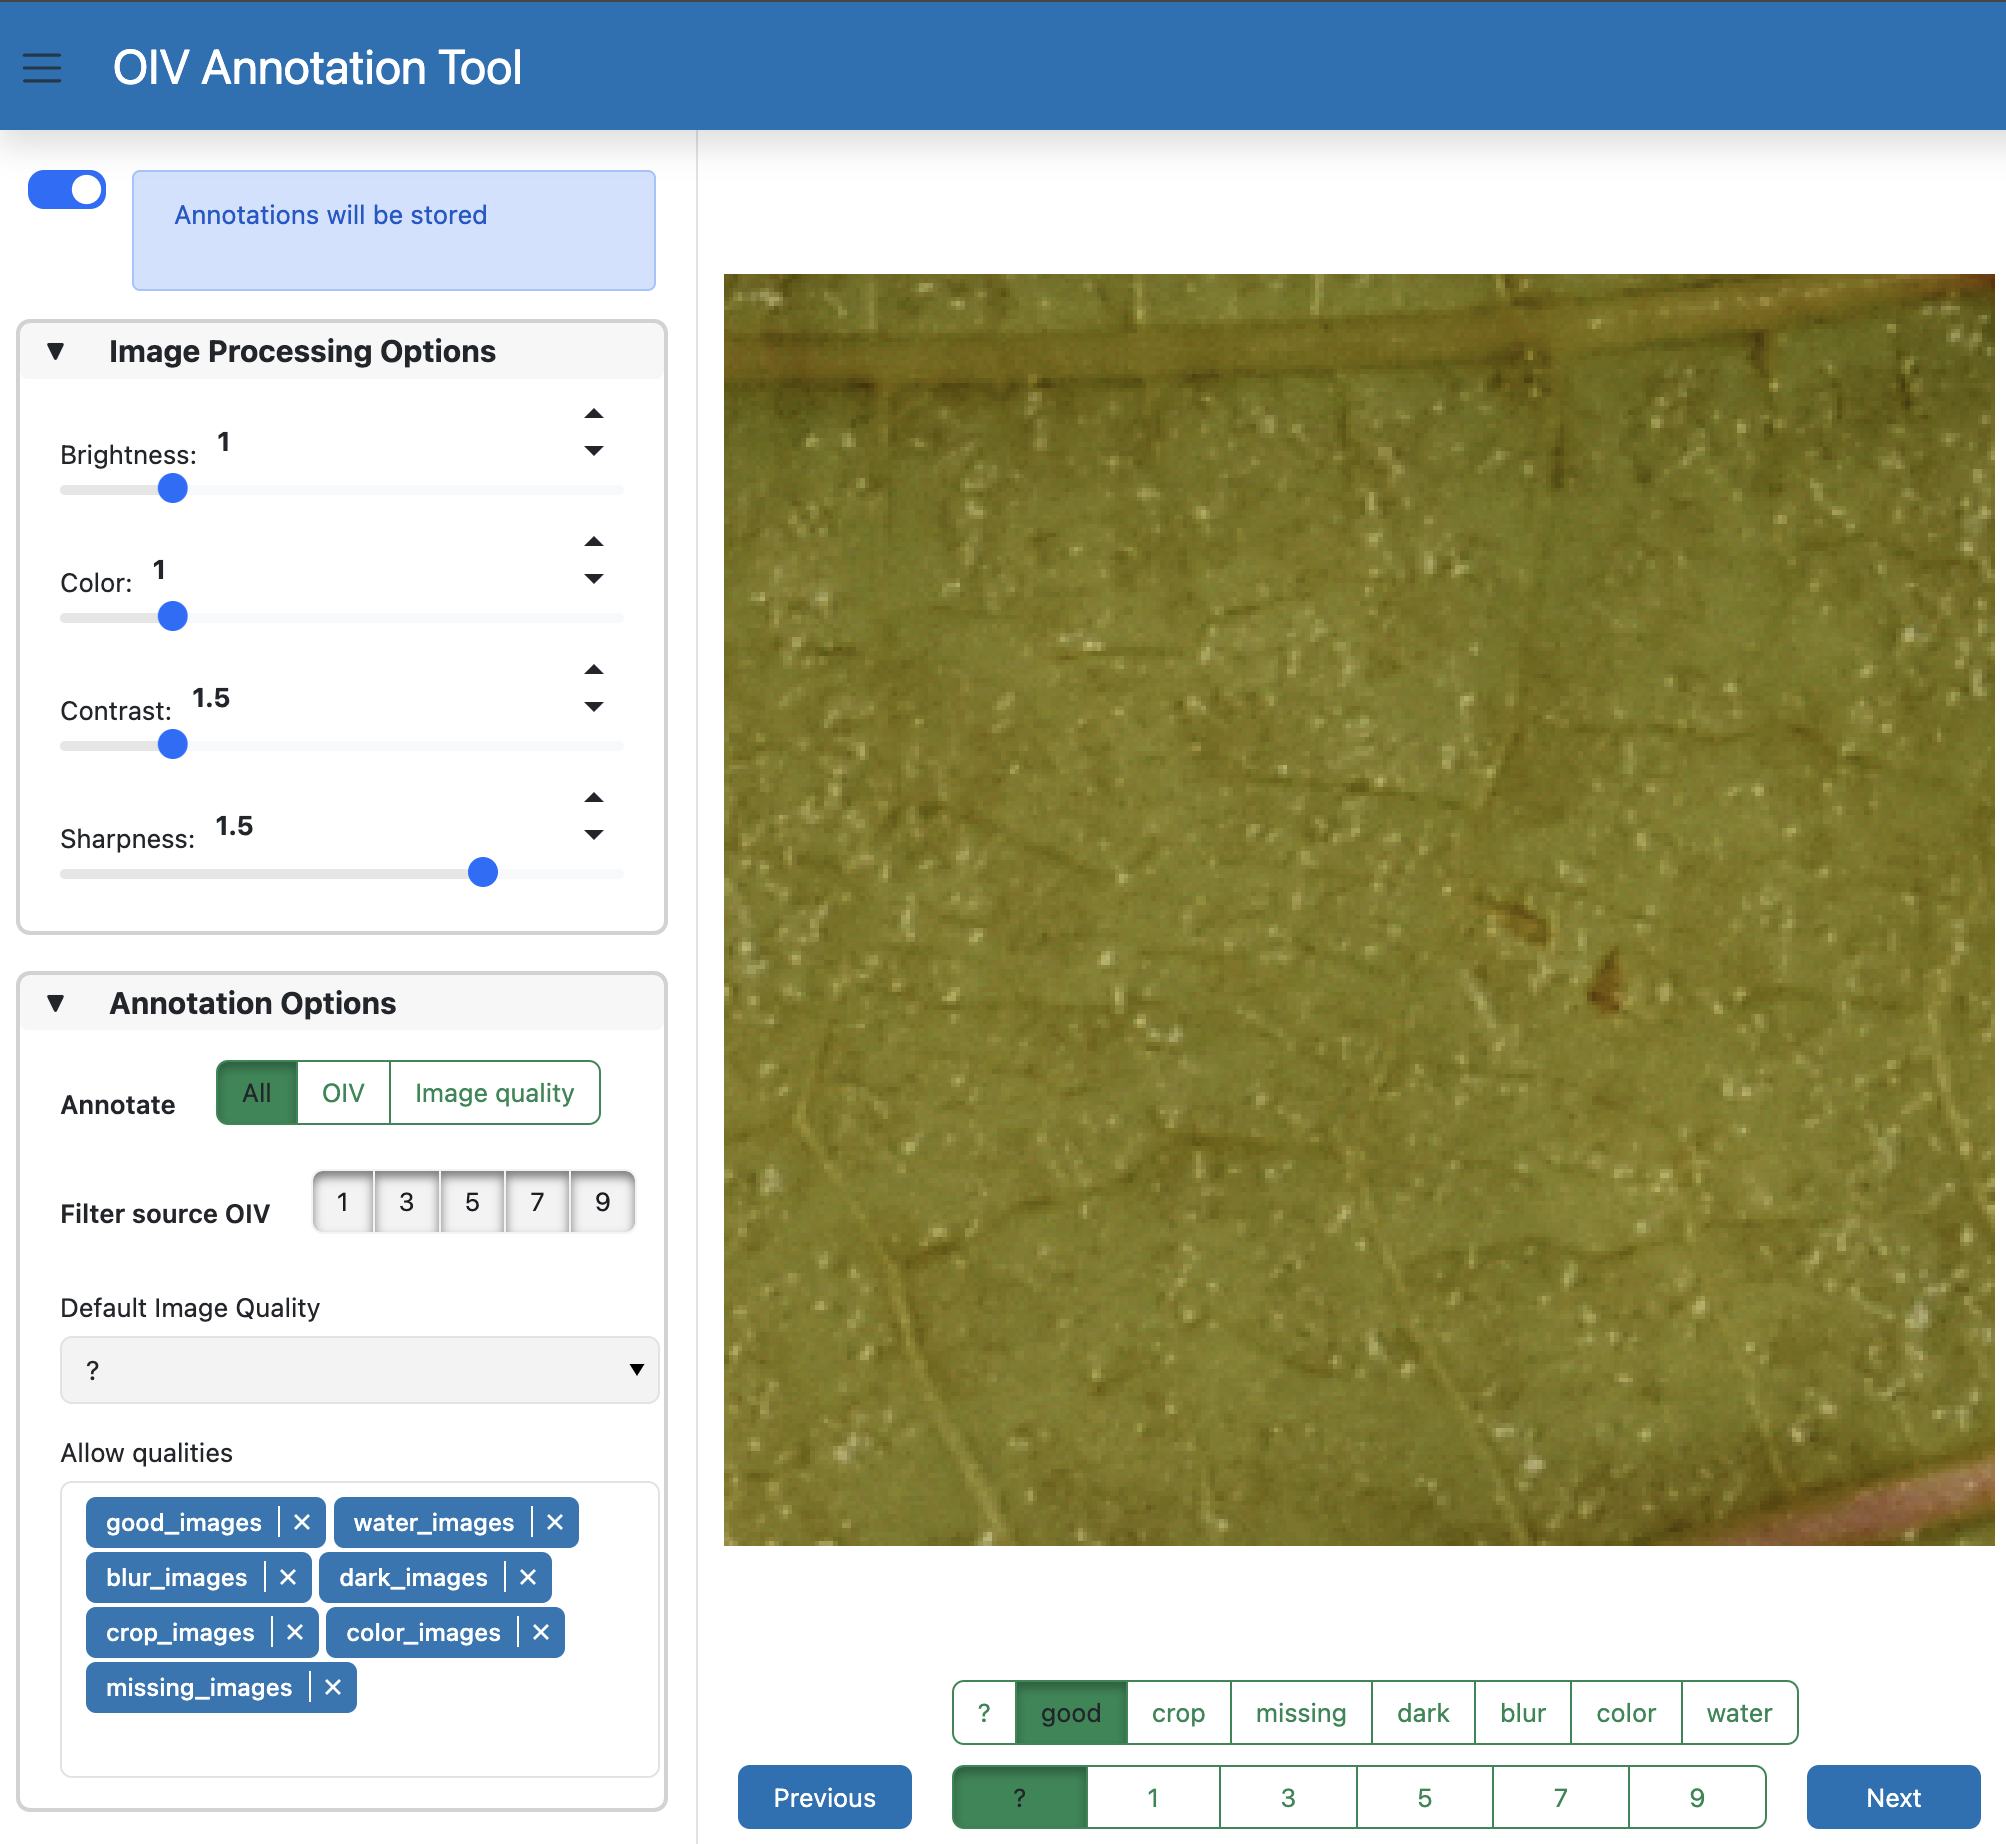The height and width of the screenshot is (1844, 2006).
Task: Toggle annotations storage on/off switch
Action: [x=66, y=189]
